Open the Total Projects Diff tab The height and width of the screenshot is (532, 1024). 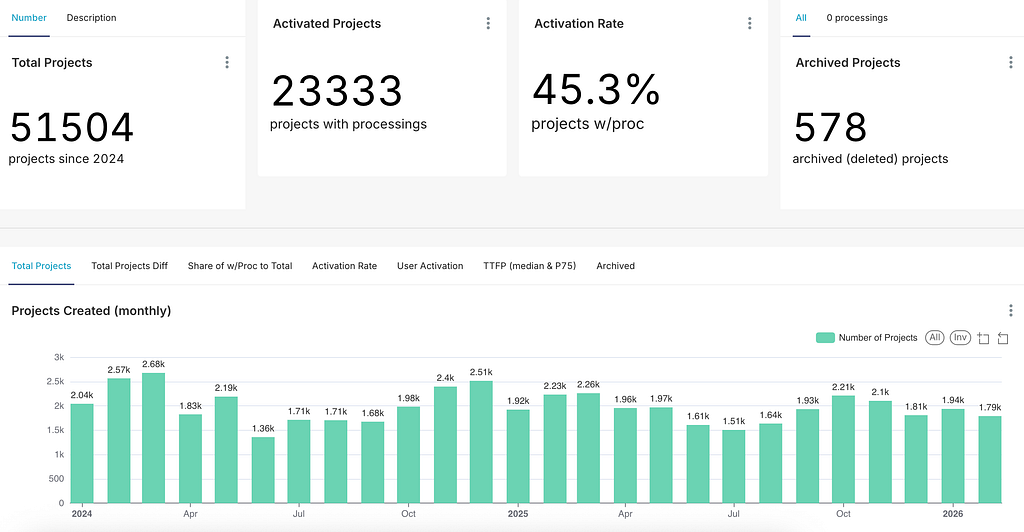[129, 266]
